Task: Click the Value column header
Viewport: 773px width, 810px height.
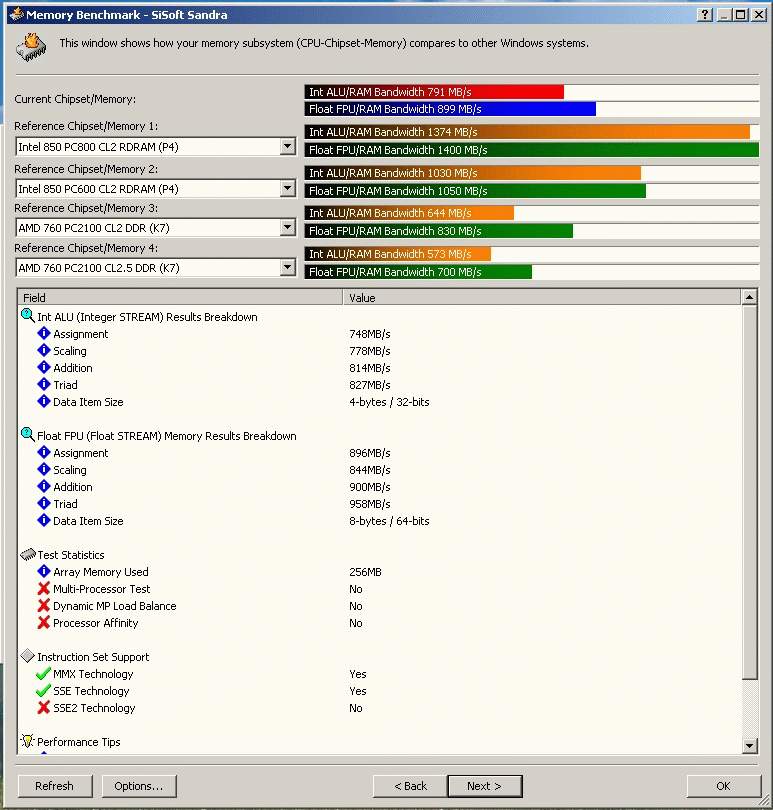Action: point(540,297)
